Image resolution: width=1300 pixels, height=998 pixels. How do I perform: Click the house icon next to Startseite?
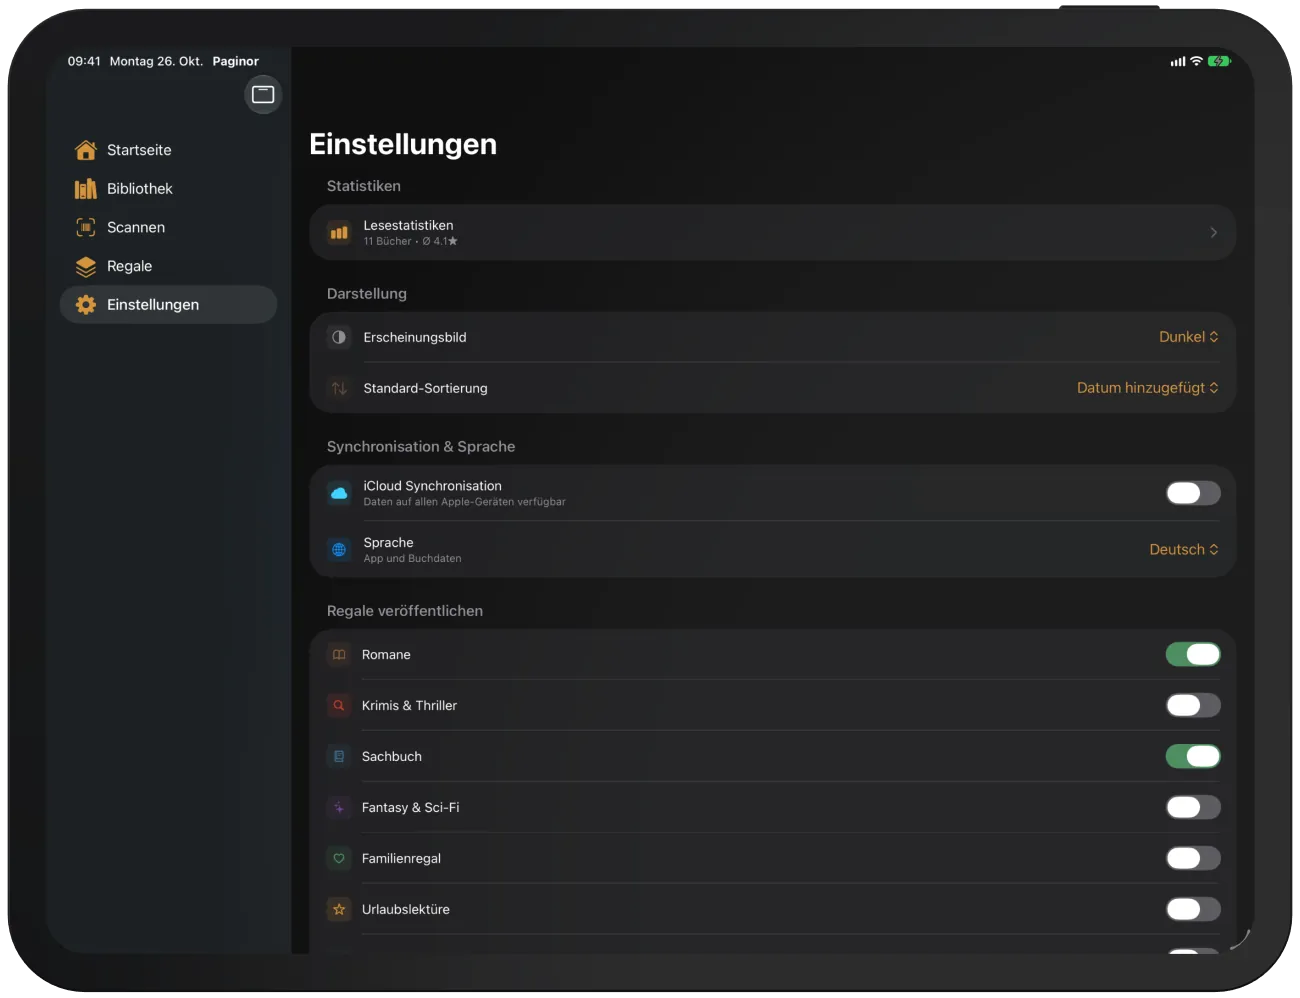tap(86, 150)
